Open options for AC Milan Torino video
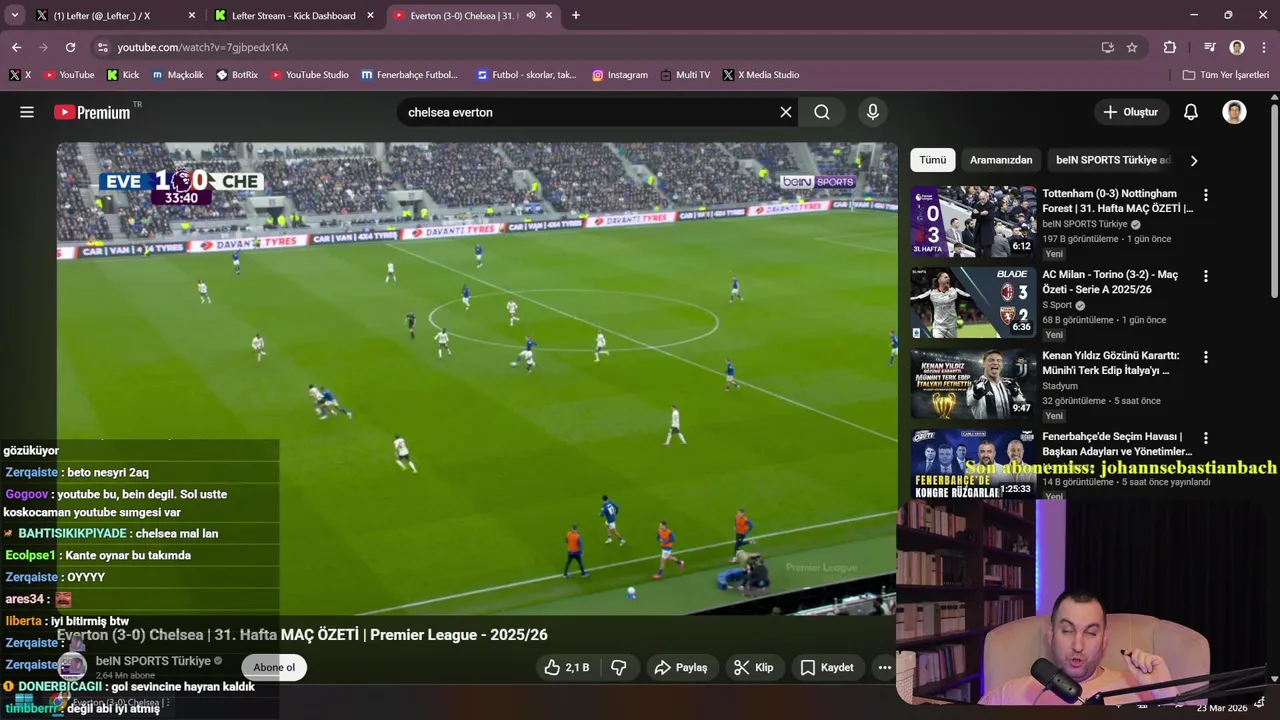Image resolution: width=1280 pixels, height=720 pixels. pos(1206,276)
